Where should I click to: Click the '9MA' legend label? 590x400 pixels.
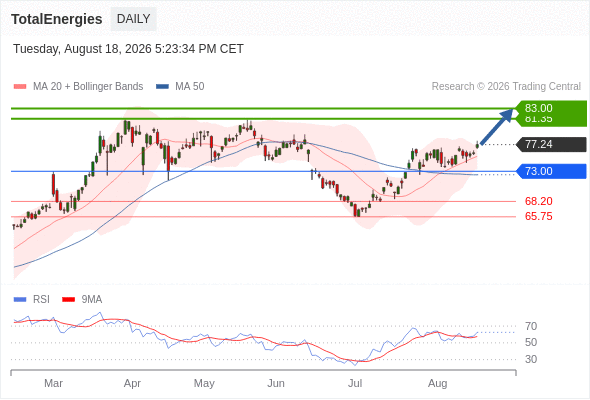click(x=92, y=300)
